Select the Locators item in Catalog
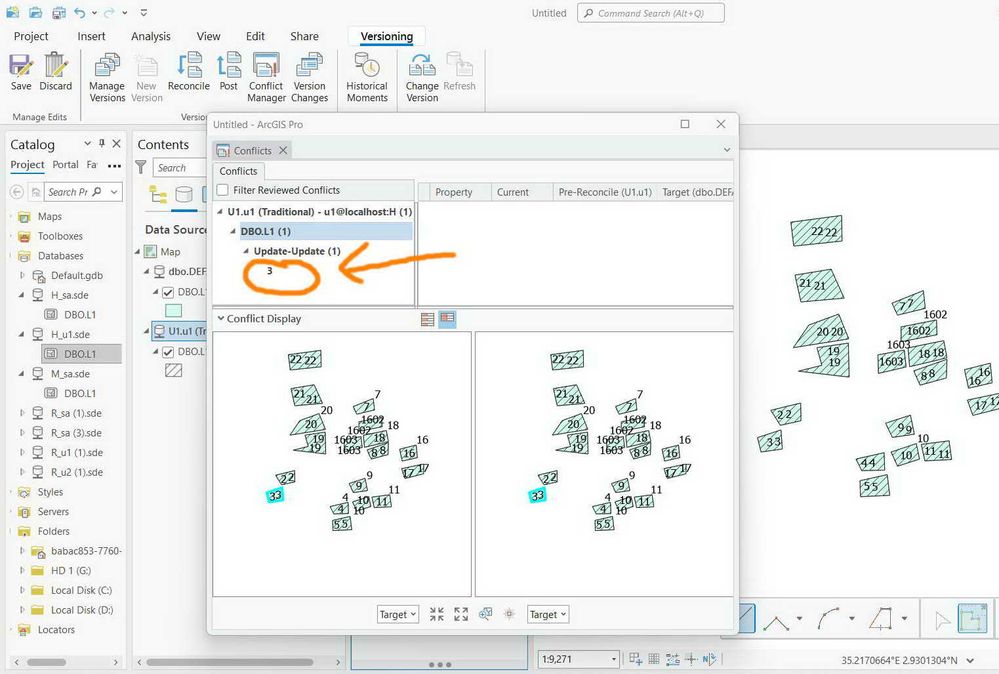 (56, 629)
